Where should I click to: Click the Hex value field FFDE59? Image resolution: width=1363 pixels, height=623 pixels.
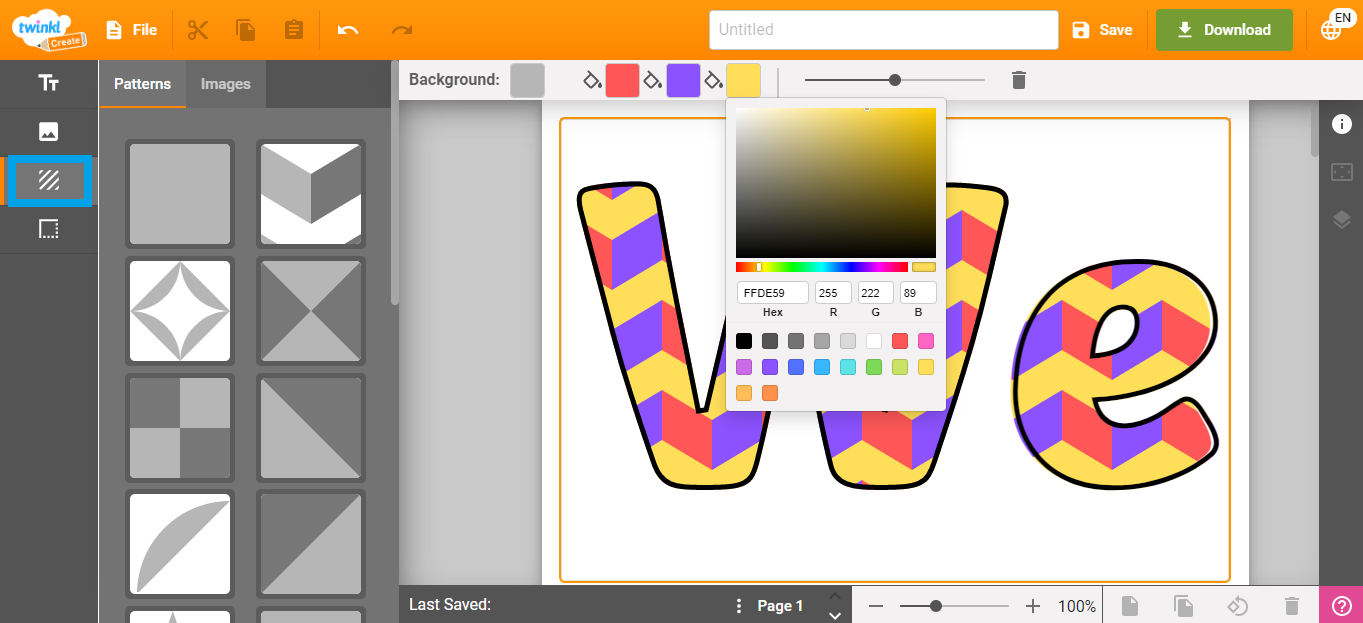coord(773,293)
